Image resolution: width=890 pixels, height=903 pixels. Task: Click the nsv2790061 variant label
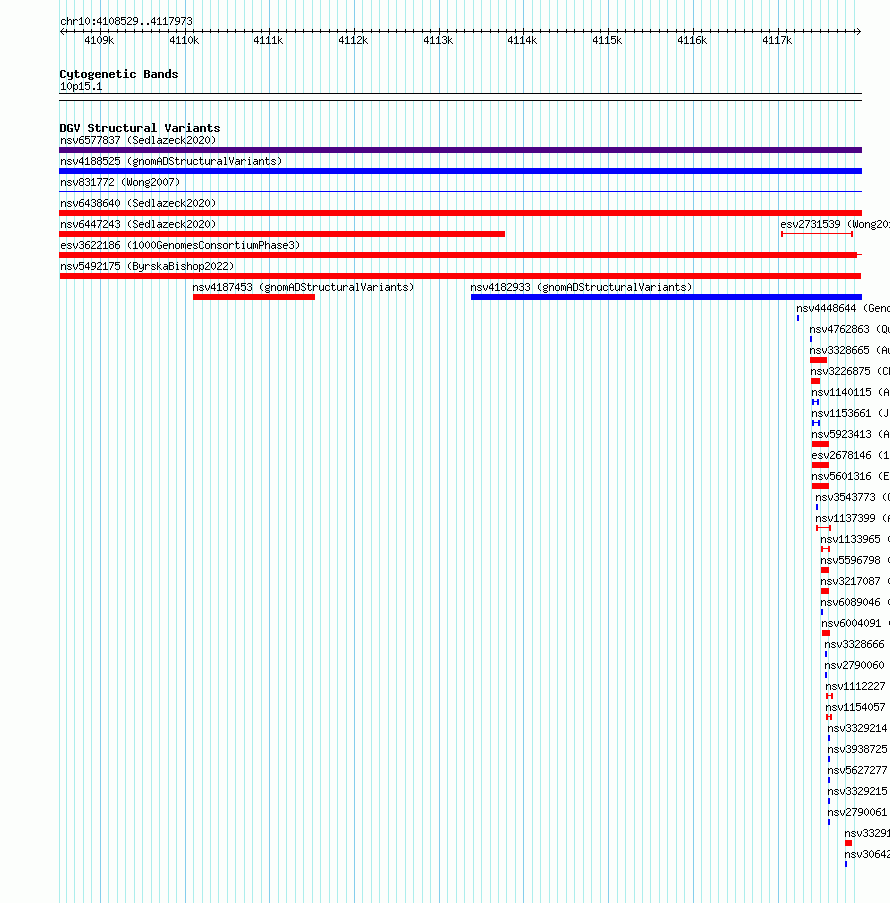click(858, 813)
